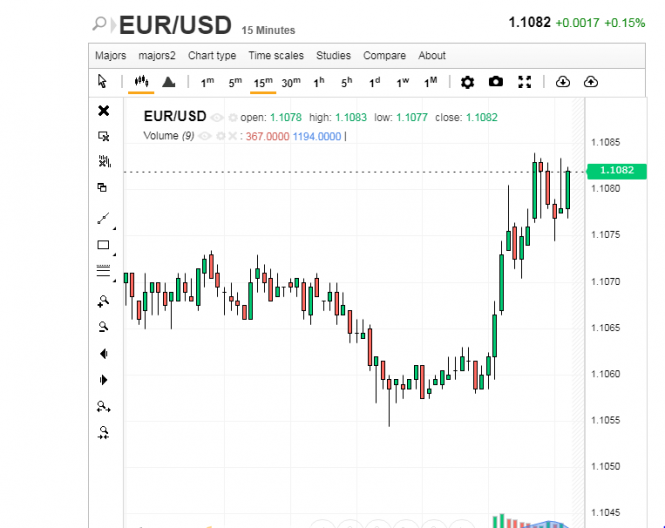Select the 1M monthly timeframe
Screen dimensions: 665x528
tap(430, 82)
